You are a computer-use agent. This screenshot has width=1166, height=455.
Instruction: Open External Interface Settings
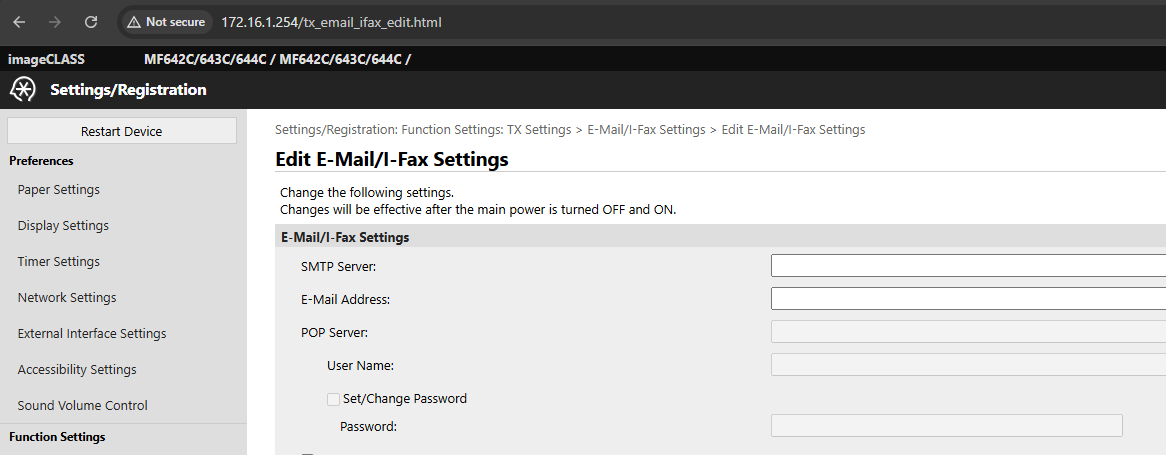pos(92,334)
